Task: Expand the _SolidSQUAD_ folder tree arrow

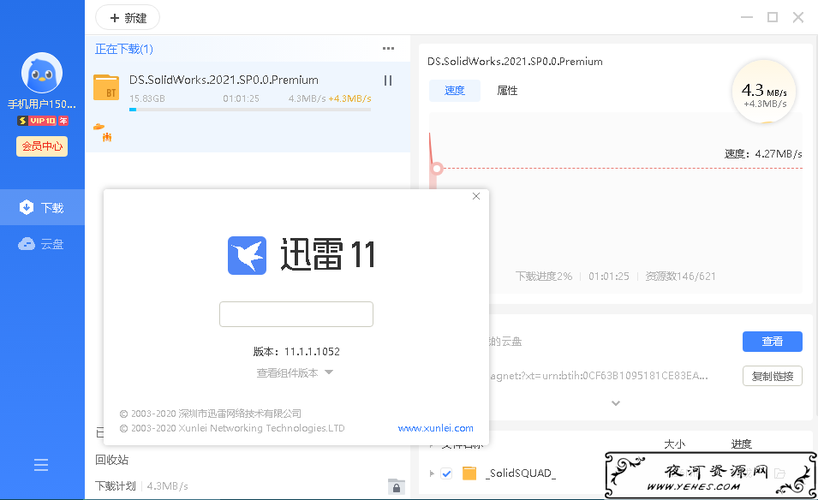Action: point(431,473)
